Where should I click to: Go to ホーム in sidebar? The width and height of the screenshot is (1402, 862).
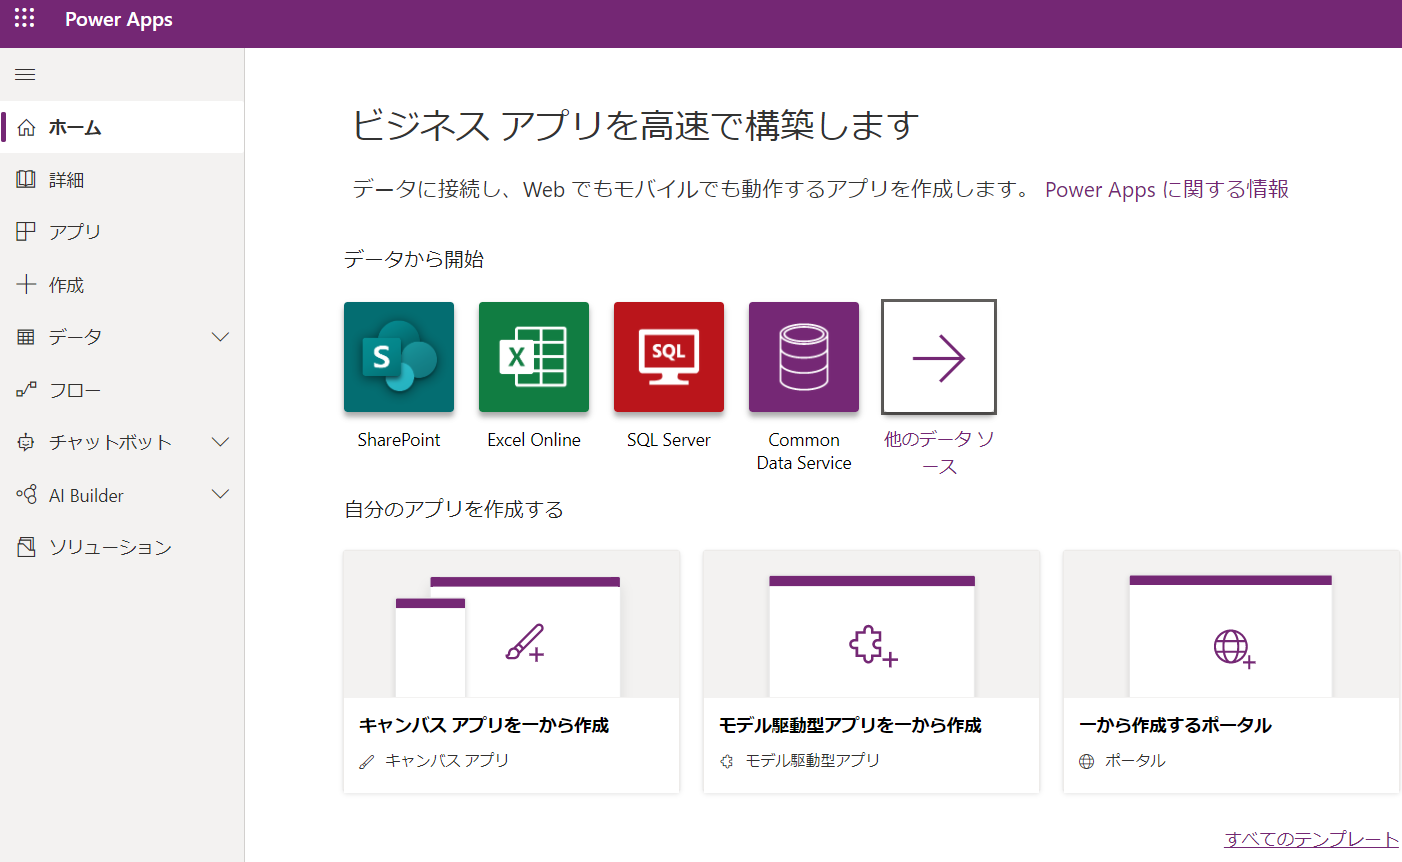click(x=122, y=127)
